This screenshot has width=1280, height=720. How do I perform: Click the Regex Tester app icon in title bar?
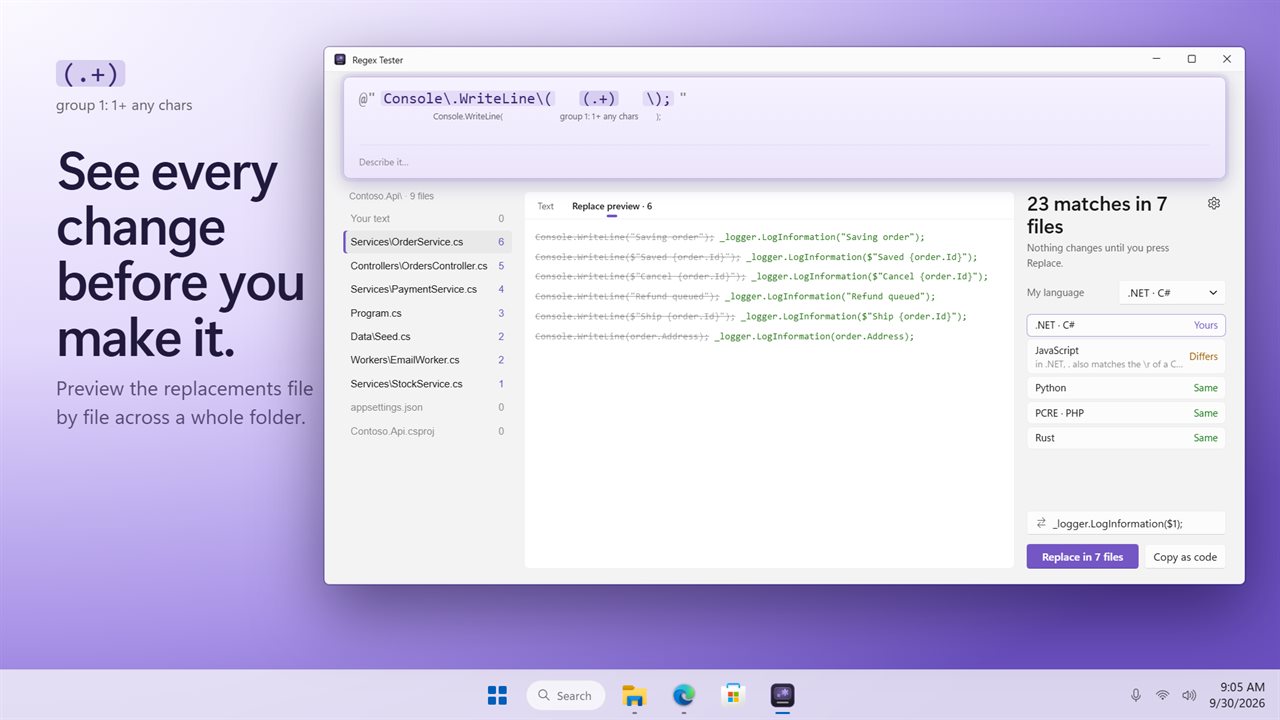point(340,60)
